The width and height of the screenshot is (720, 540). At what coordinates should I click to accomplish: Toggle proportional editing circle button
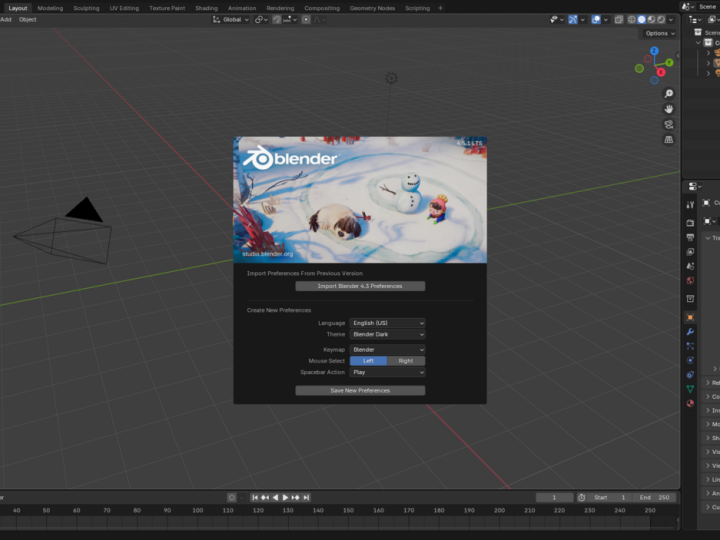click(306, 20)
